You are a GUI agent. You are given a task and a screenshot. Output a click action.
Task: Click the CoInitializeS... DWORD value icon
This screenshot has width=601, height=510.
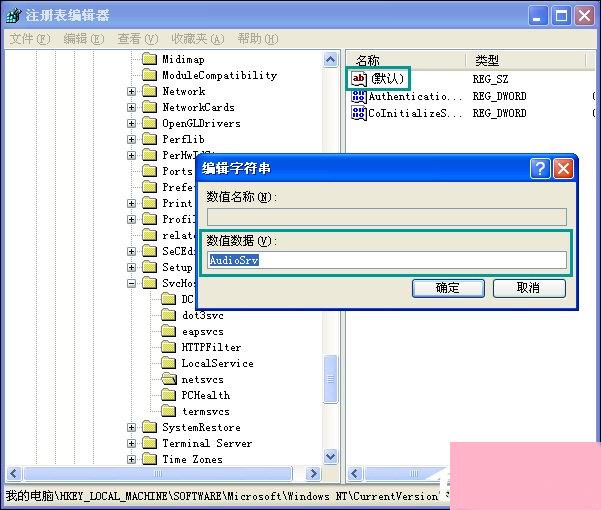click(x=359, y=113)
